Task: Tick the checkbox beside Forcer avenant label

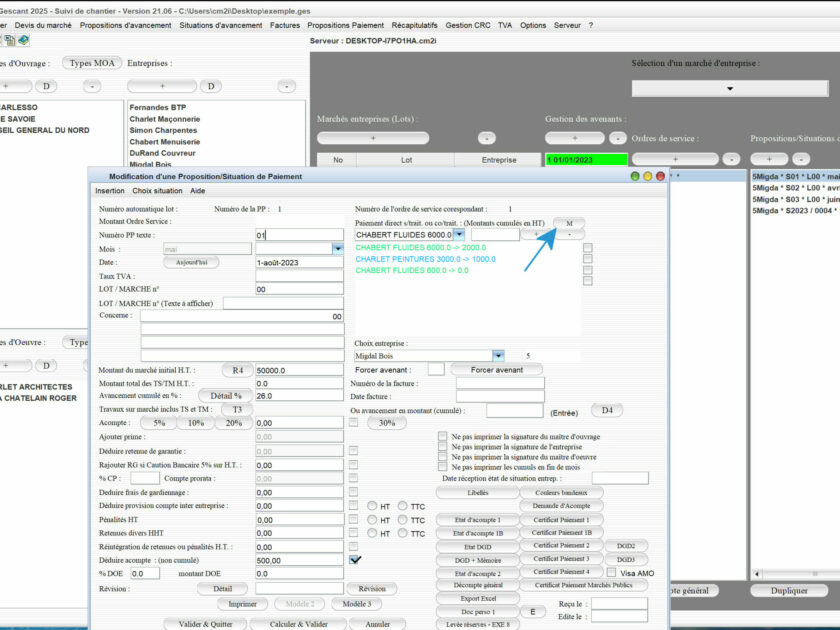Action: [x=436, y=370]
